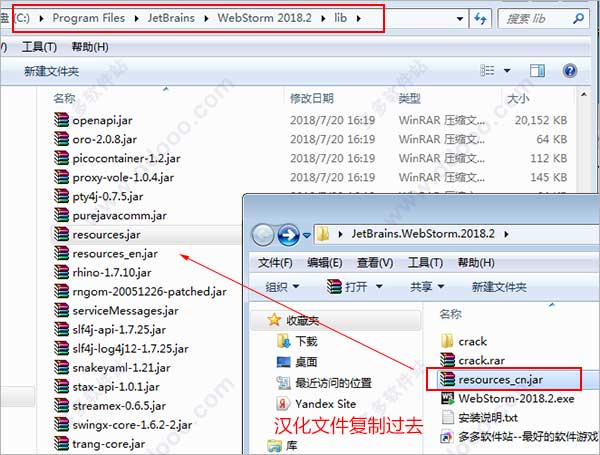Open help with the blue question mark icon

click(570, 71)
